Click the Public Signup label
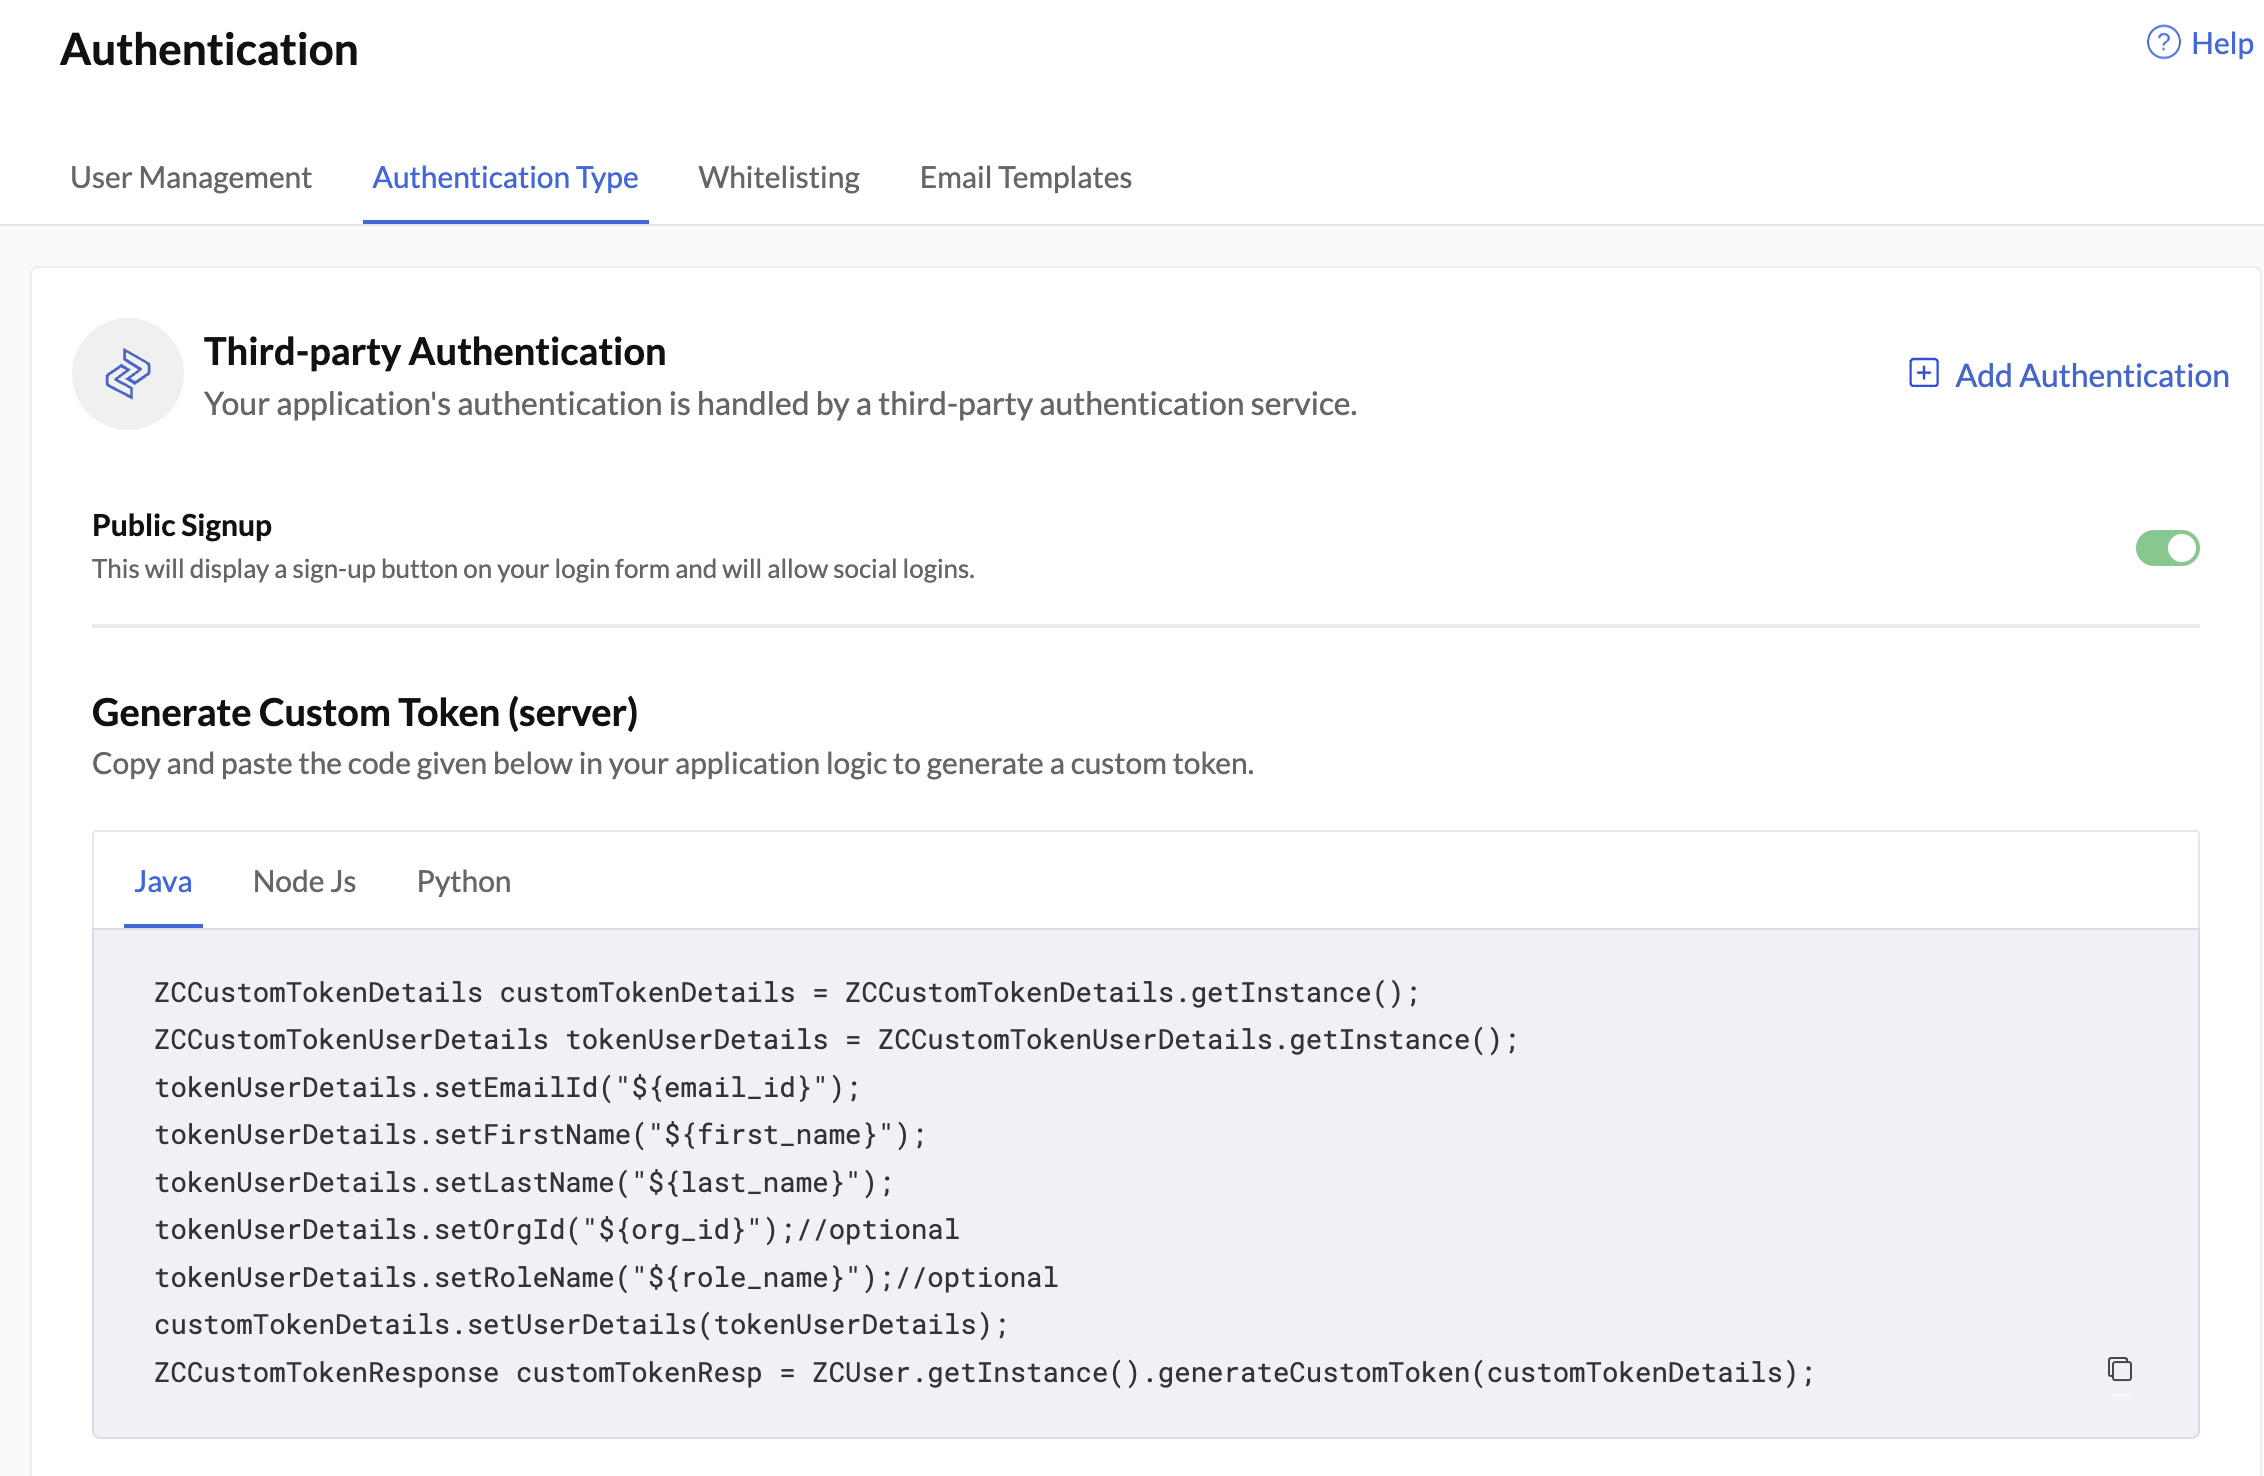The height and width of the screenshot is (1476, 2264). [181, 524]
